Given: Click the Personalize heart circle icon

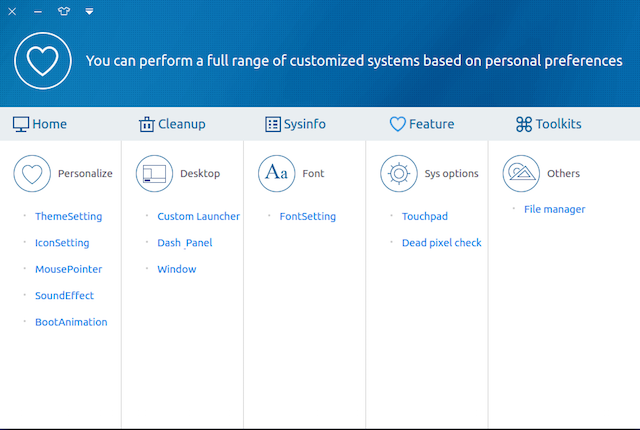Looking at the screenshot, I should point(32,173).
